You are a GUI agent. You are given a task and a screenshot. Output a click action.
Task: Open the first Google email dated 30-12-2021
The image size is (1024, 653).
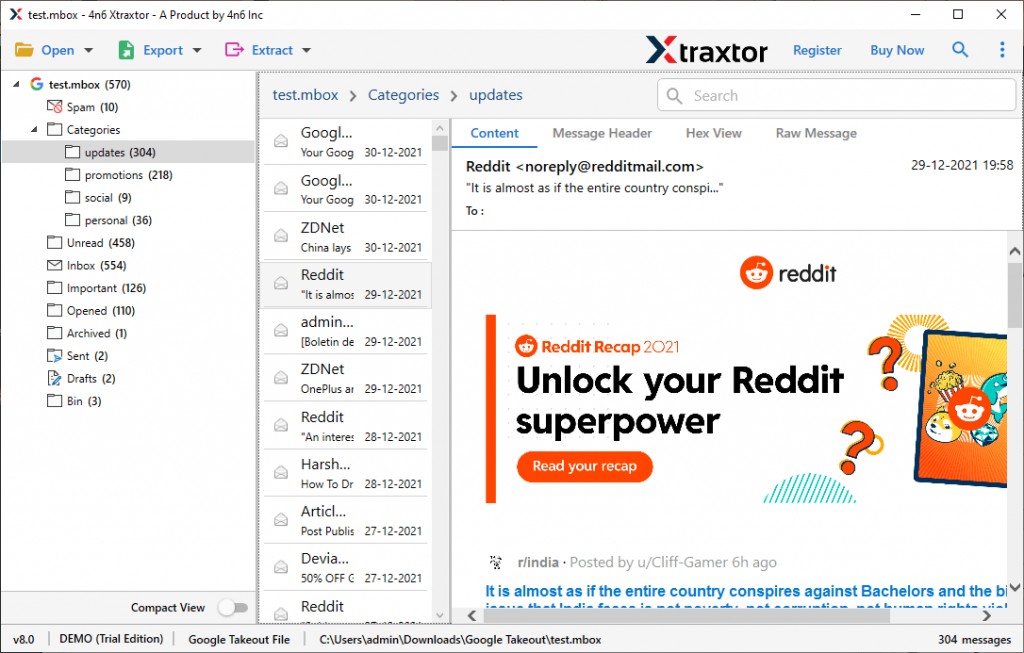[346, 142]
